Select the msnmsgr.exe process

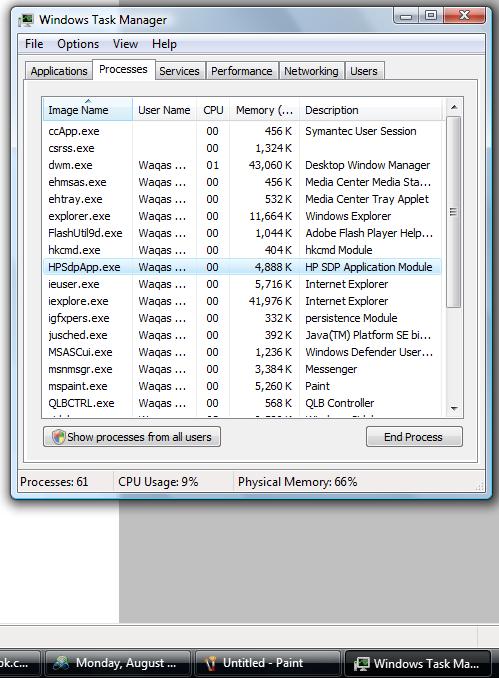[x=242, y=369]
